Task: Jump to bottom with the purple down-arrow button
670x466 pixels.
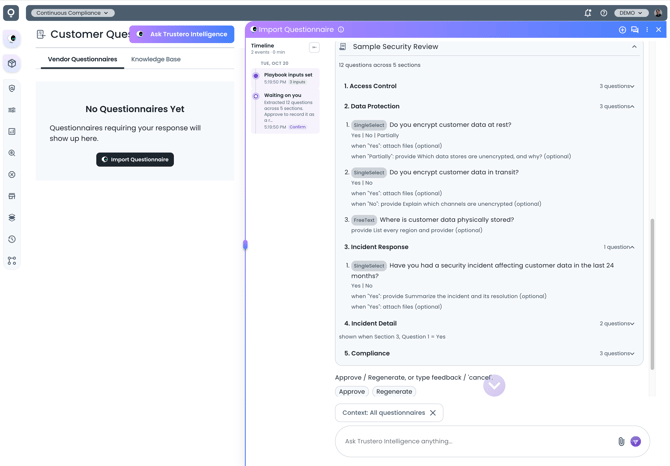Action: click(x=494, y=386)
